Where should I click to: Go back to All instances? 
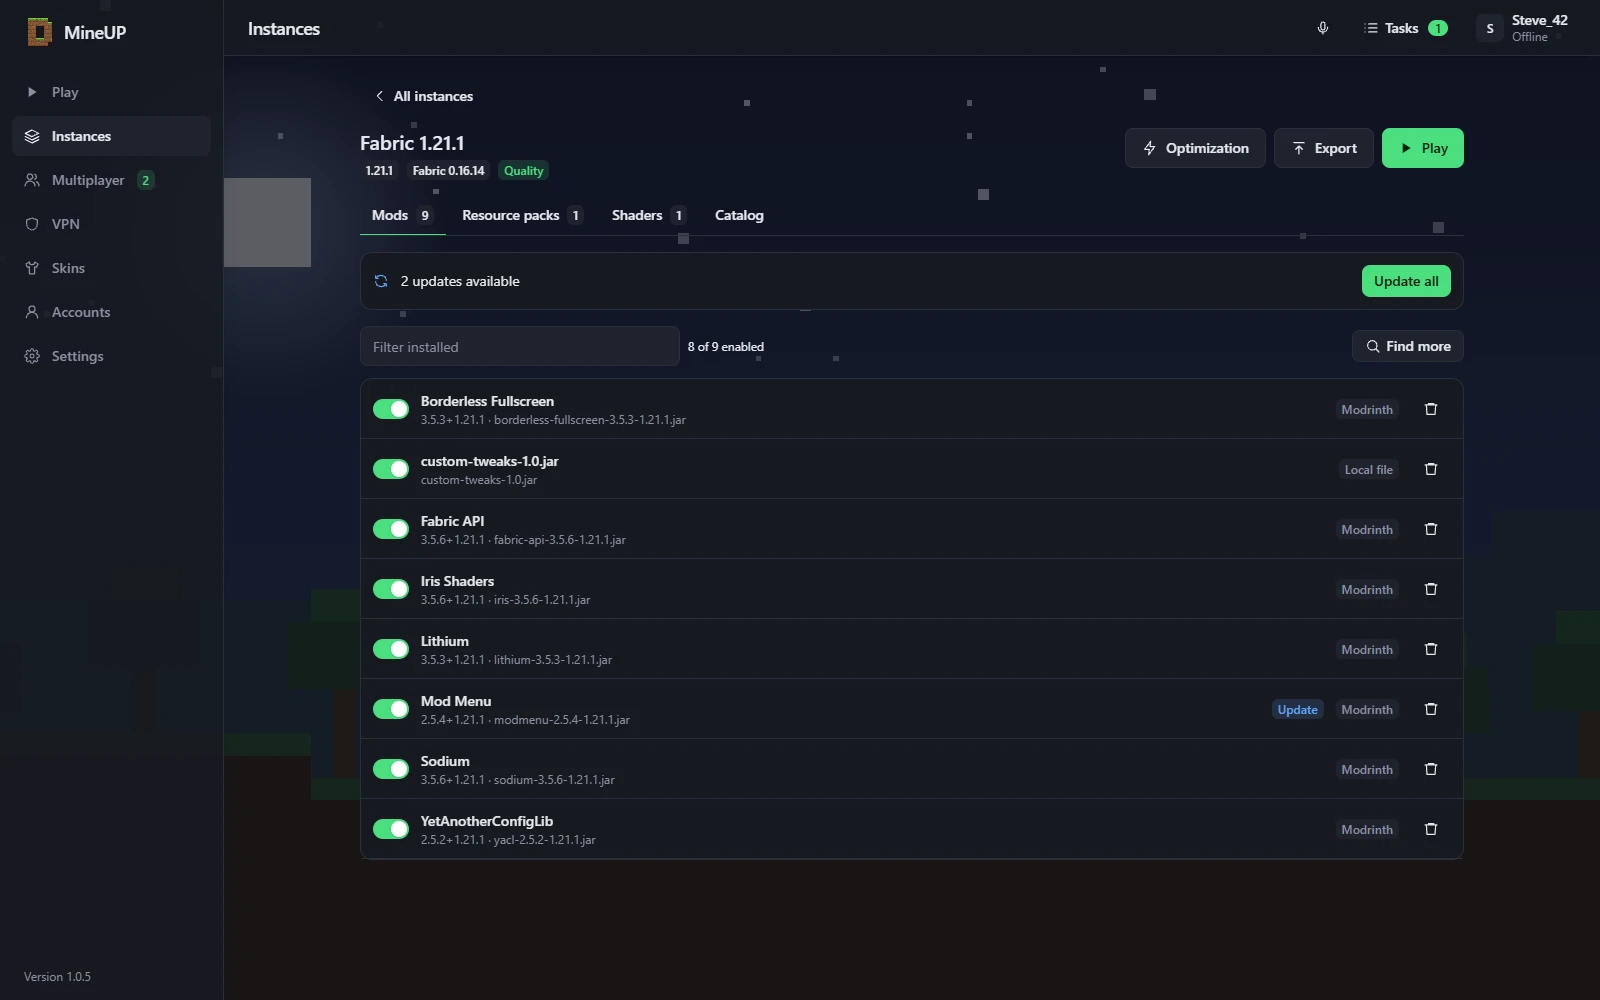click(x=424, y=96)
